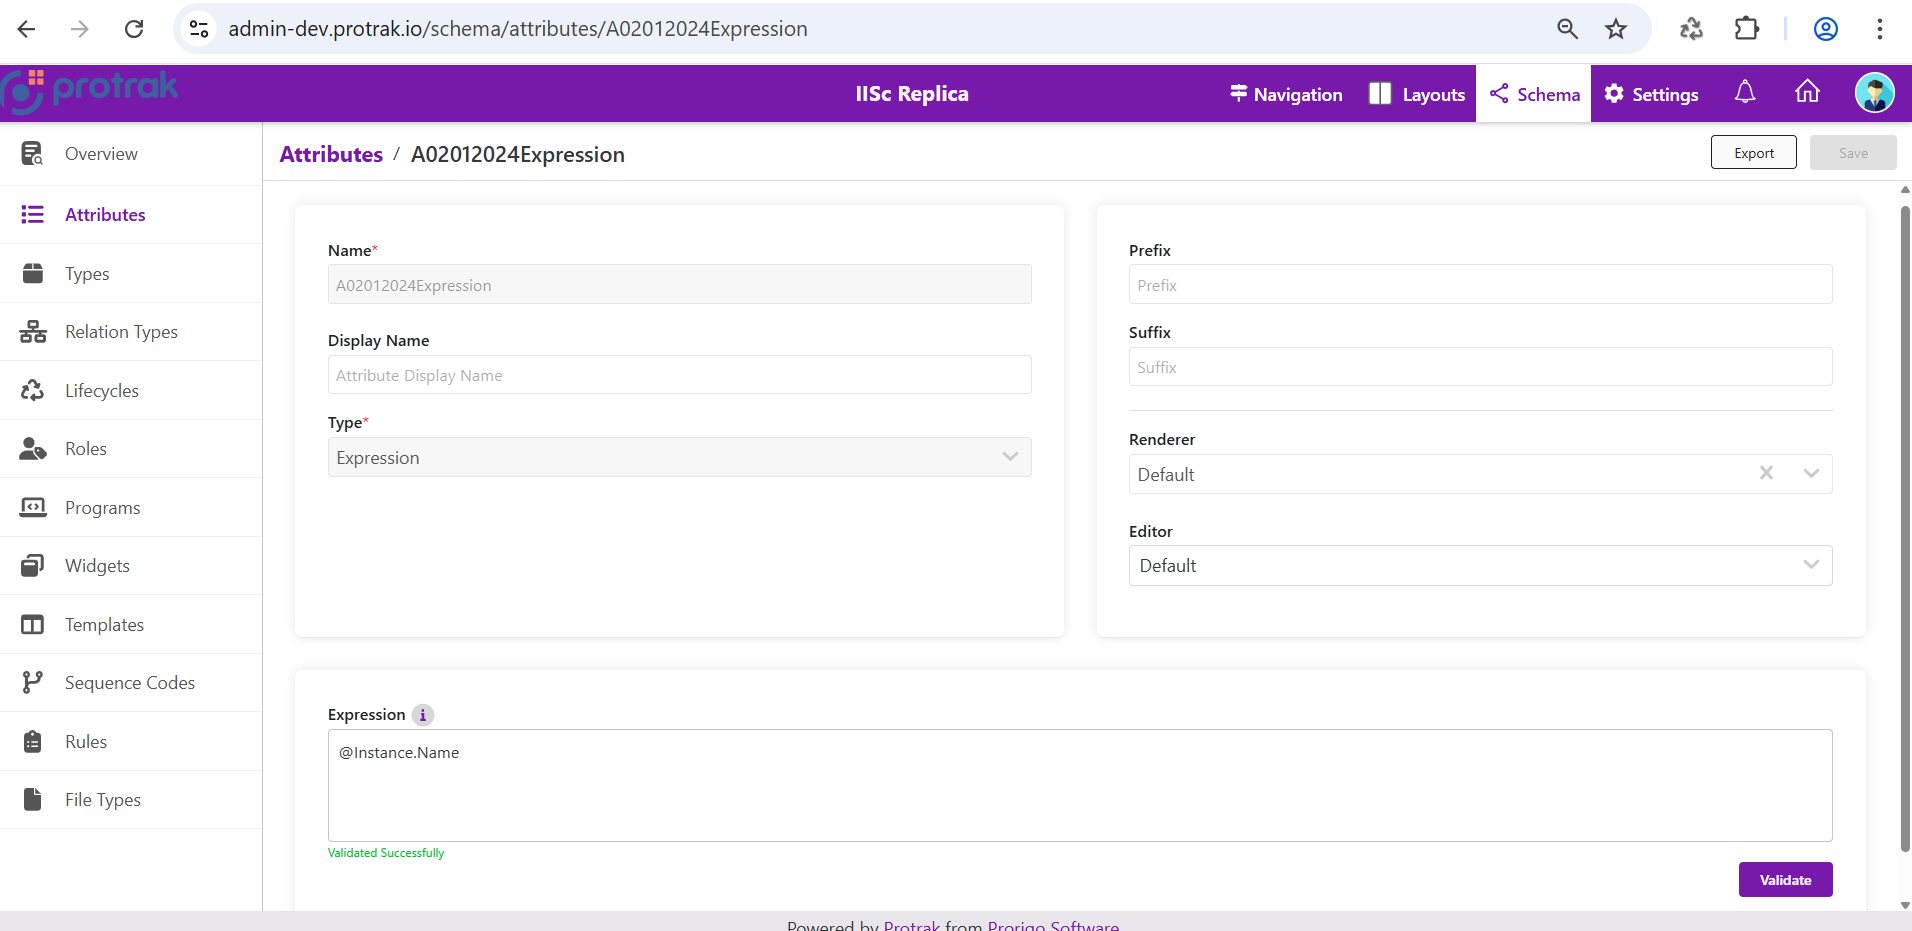Switch to the Navigation tab
The height and width of the screenshot is (931, 1912).
tap(1286, 94)
